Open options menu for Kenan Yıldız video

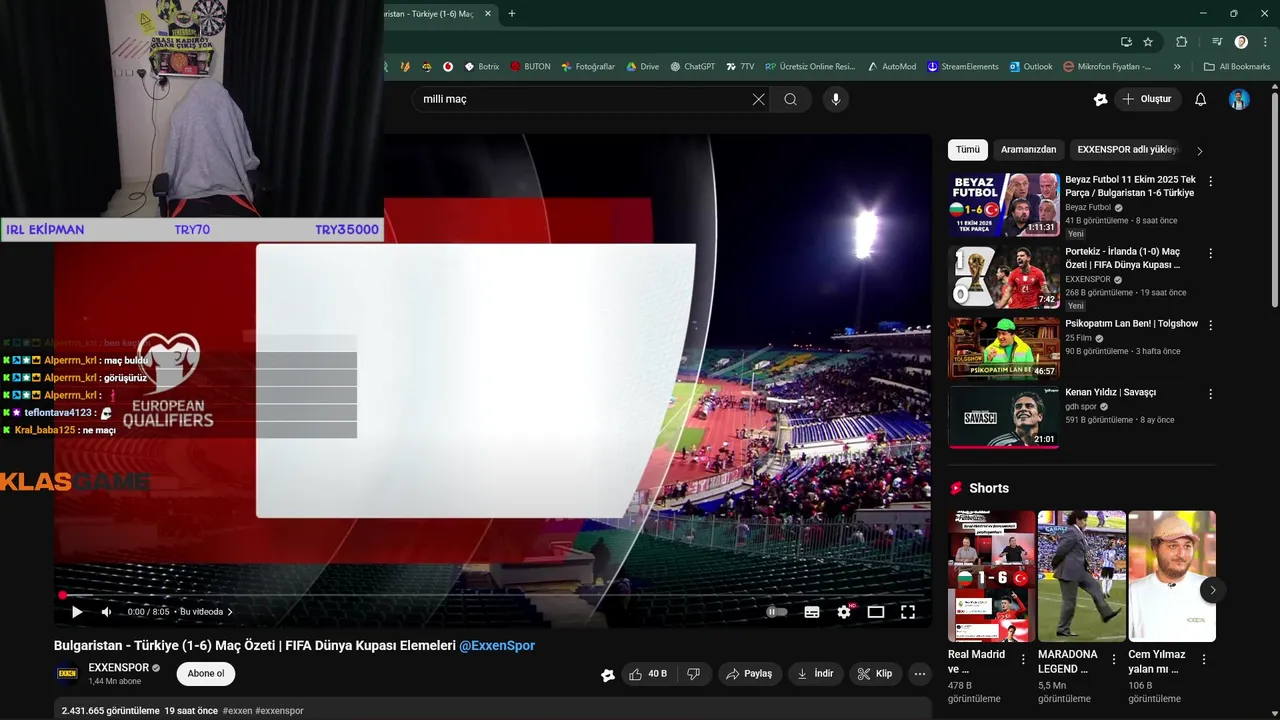1210,394
